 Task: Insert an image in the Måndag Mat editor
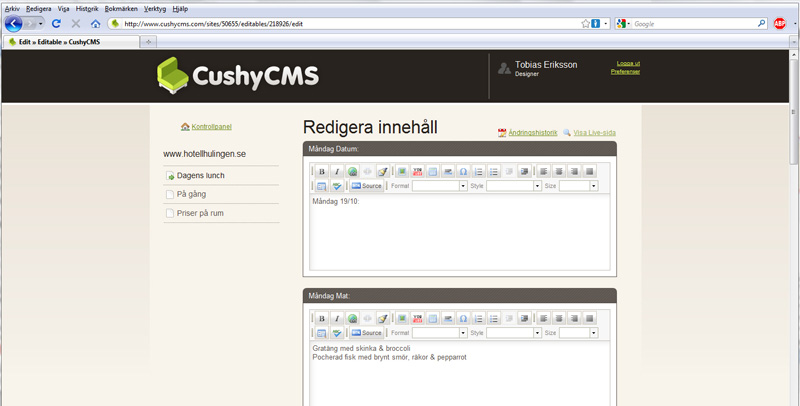(402, 318)
